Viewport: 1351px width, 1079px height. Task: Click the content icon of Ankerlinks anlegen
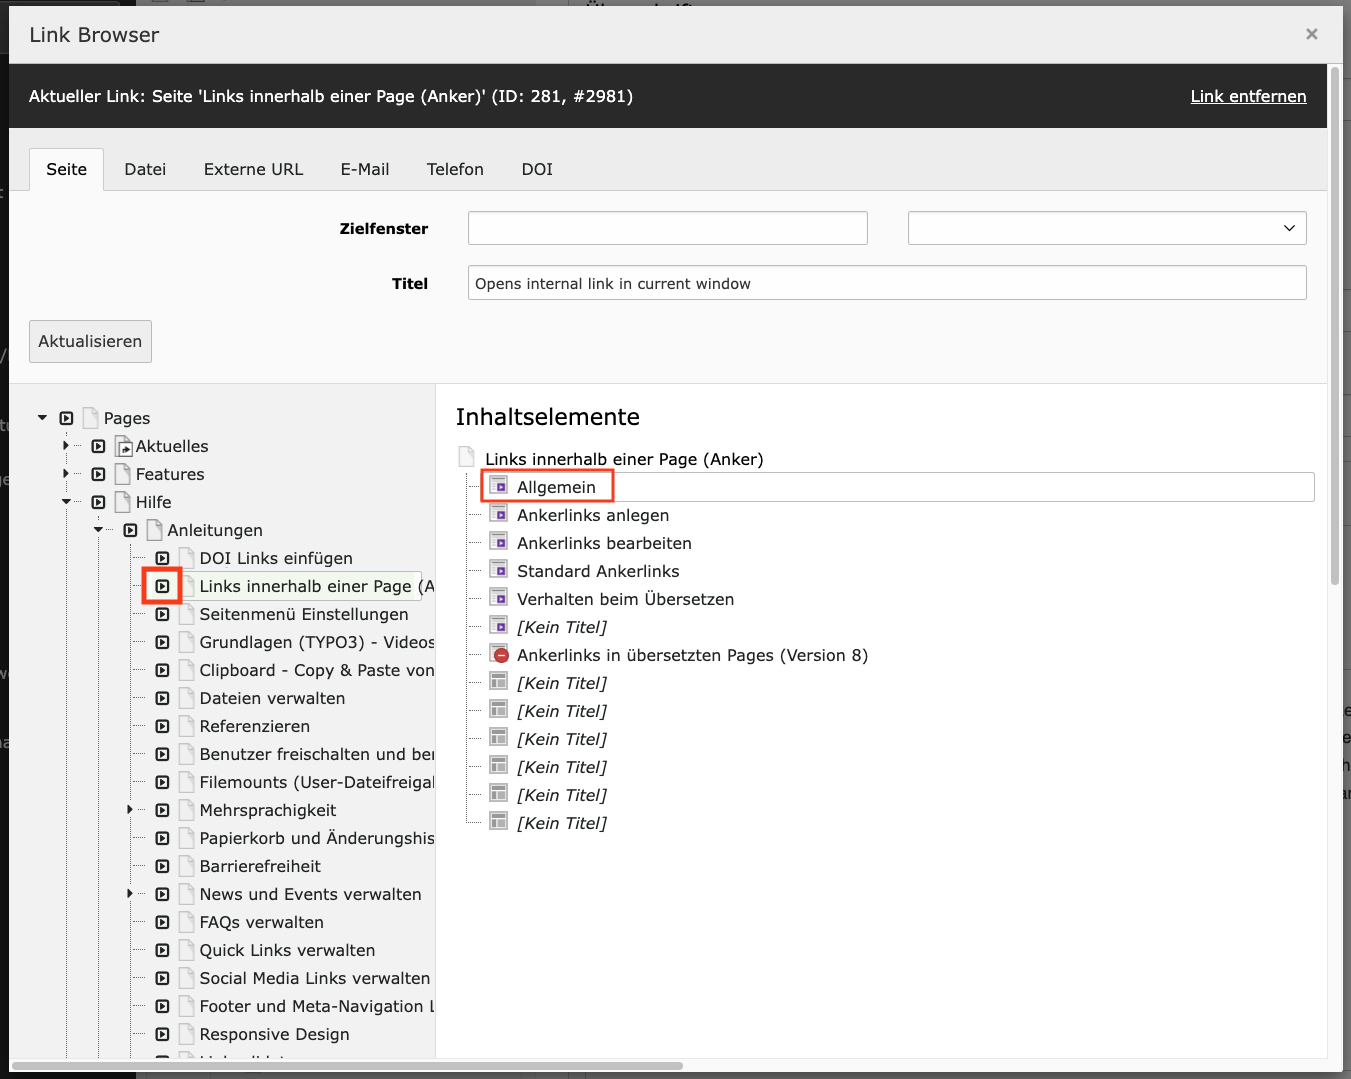click(x=498, y=513)
